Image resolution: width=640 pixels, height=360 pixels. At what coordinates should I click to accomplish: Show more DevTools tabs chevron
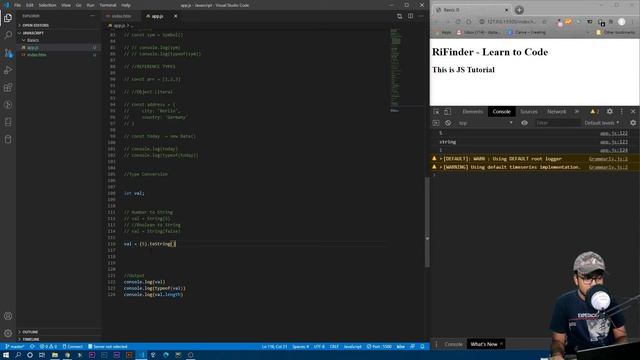pyautogui.click(x=577, y=111)
